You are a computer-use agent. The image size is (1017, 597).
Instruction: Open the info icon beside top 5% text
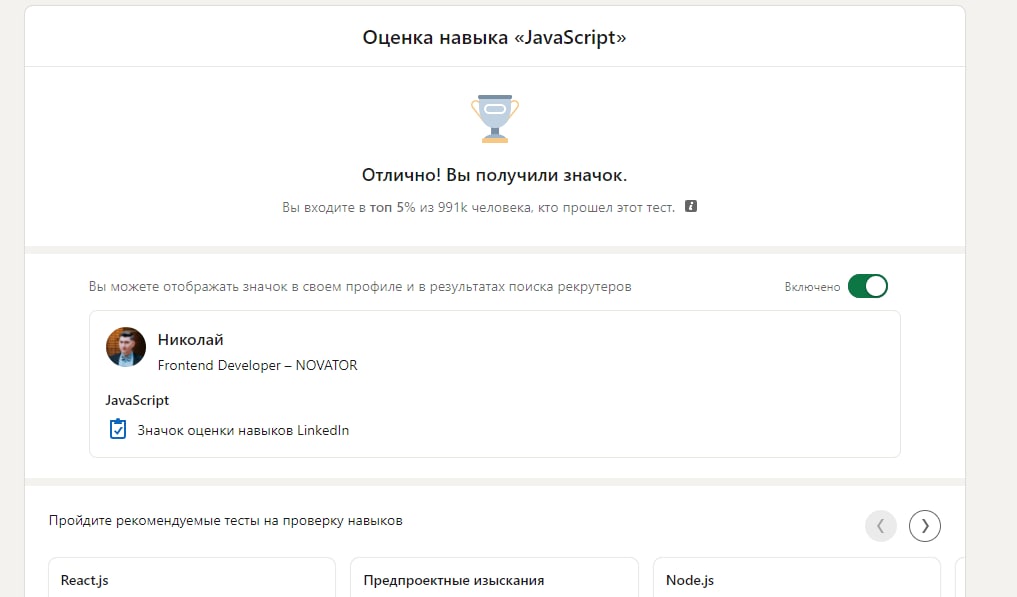[691, 206]
